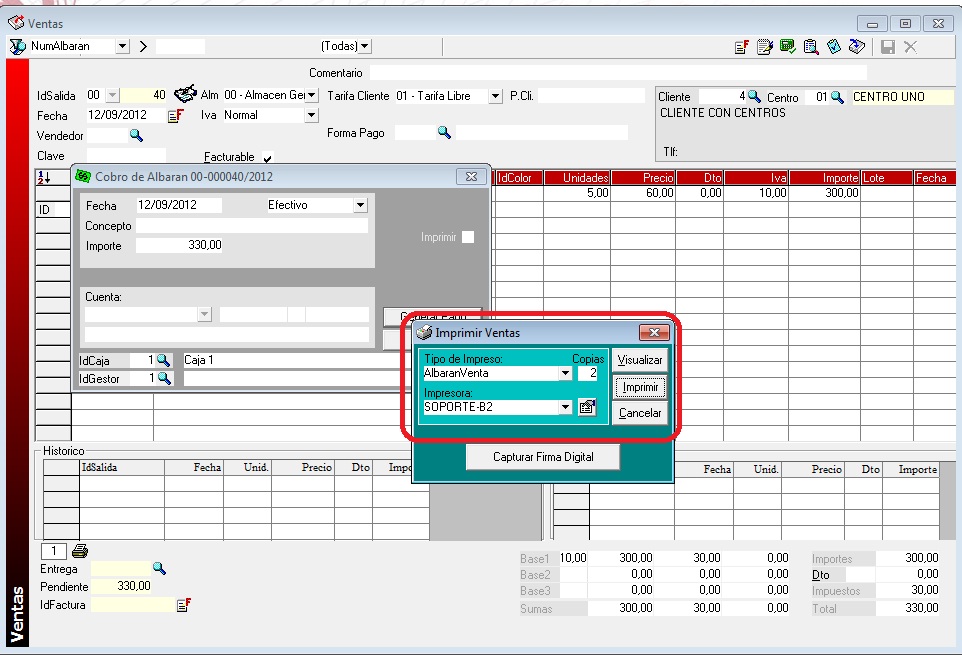This screenshot has height=655, width=962.
Task: Click the Cancelar button
Action: pos(640,413)
